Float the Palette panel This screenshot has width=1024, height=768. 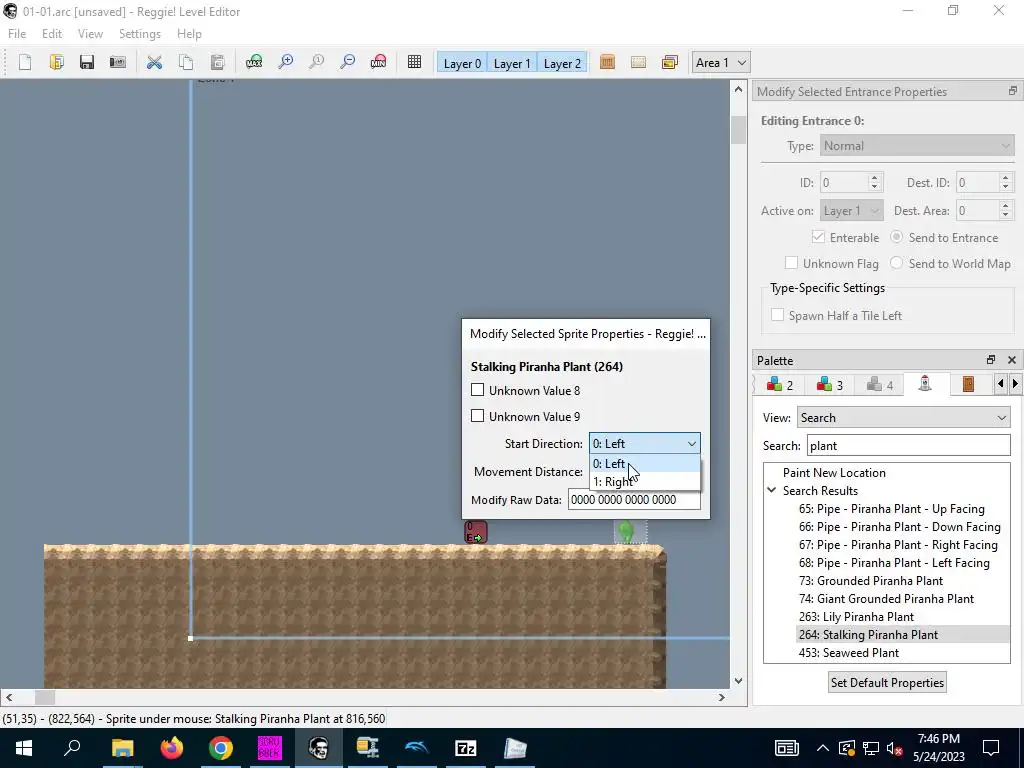tap(991, 360)
